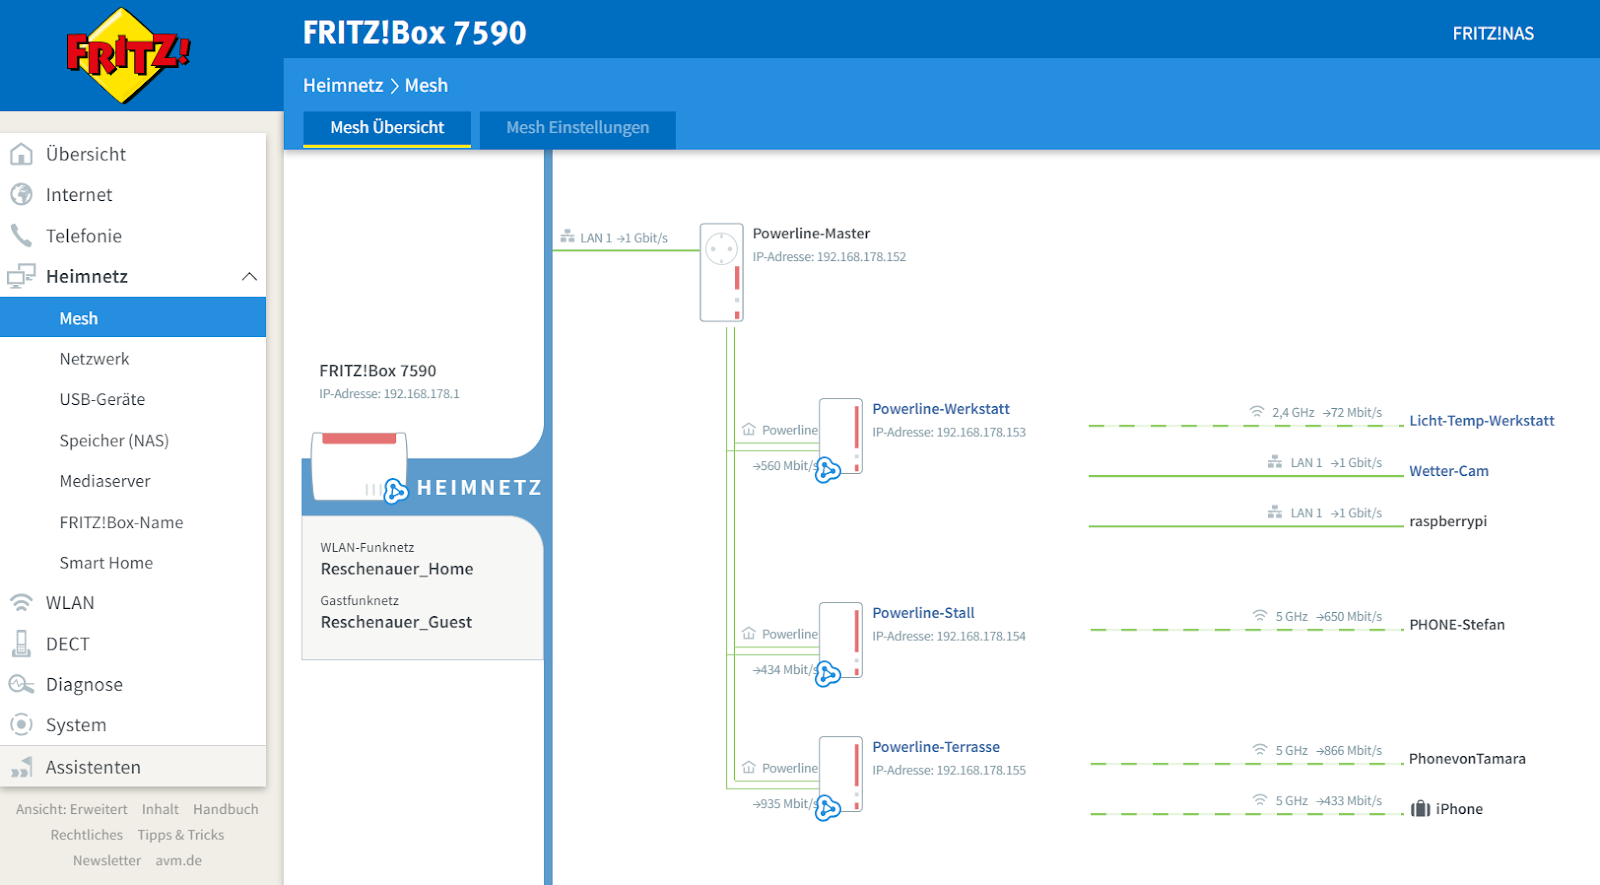This screenshot has height=885, width=1600.
Task: Click the Reschenauer_Home network name
Action: click(397, 569)
